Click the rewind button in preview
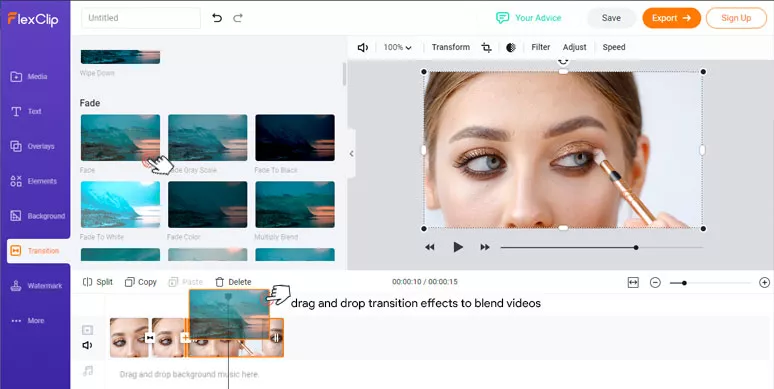 coord(430,247)
